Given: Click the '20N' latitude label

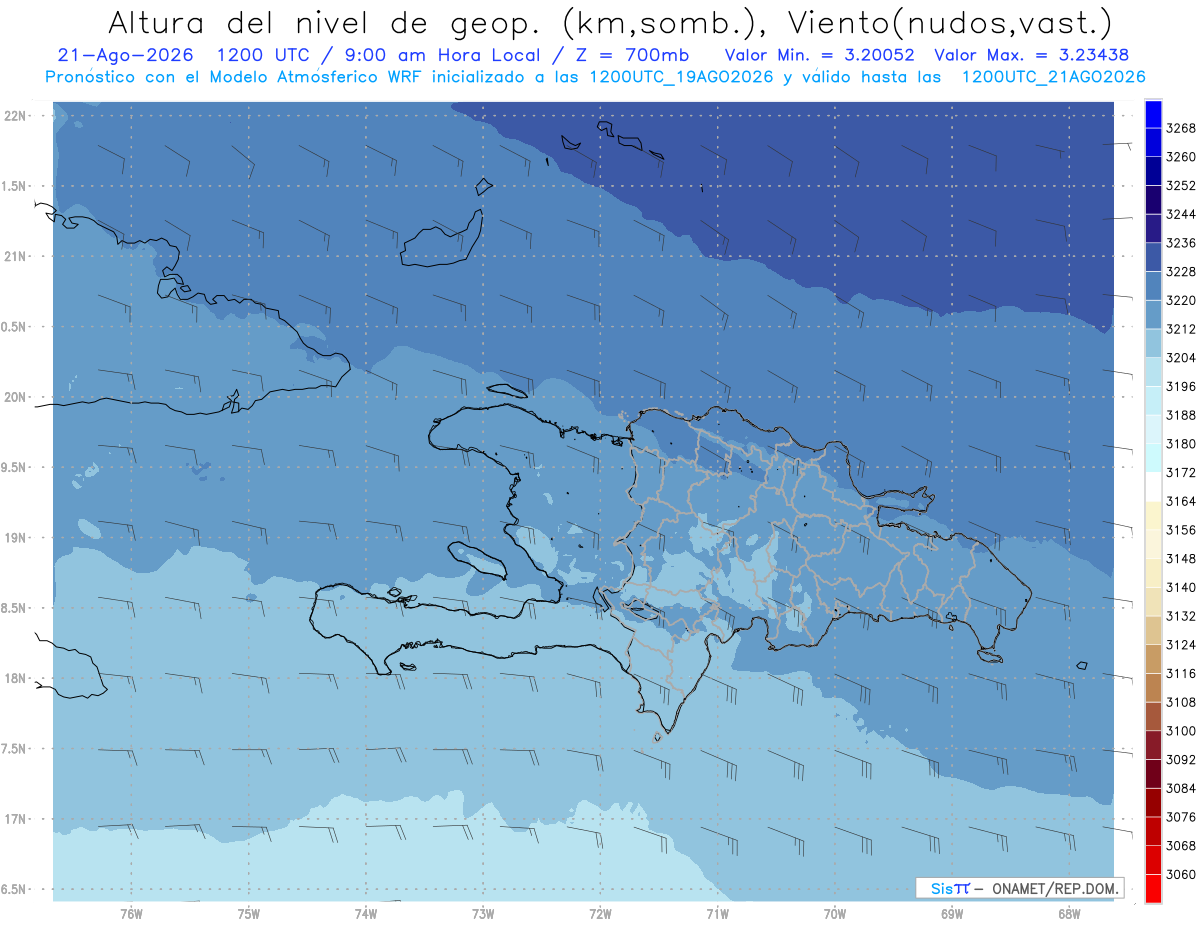Looking at the screenshot, I should pos(15,397).
